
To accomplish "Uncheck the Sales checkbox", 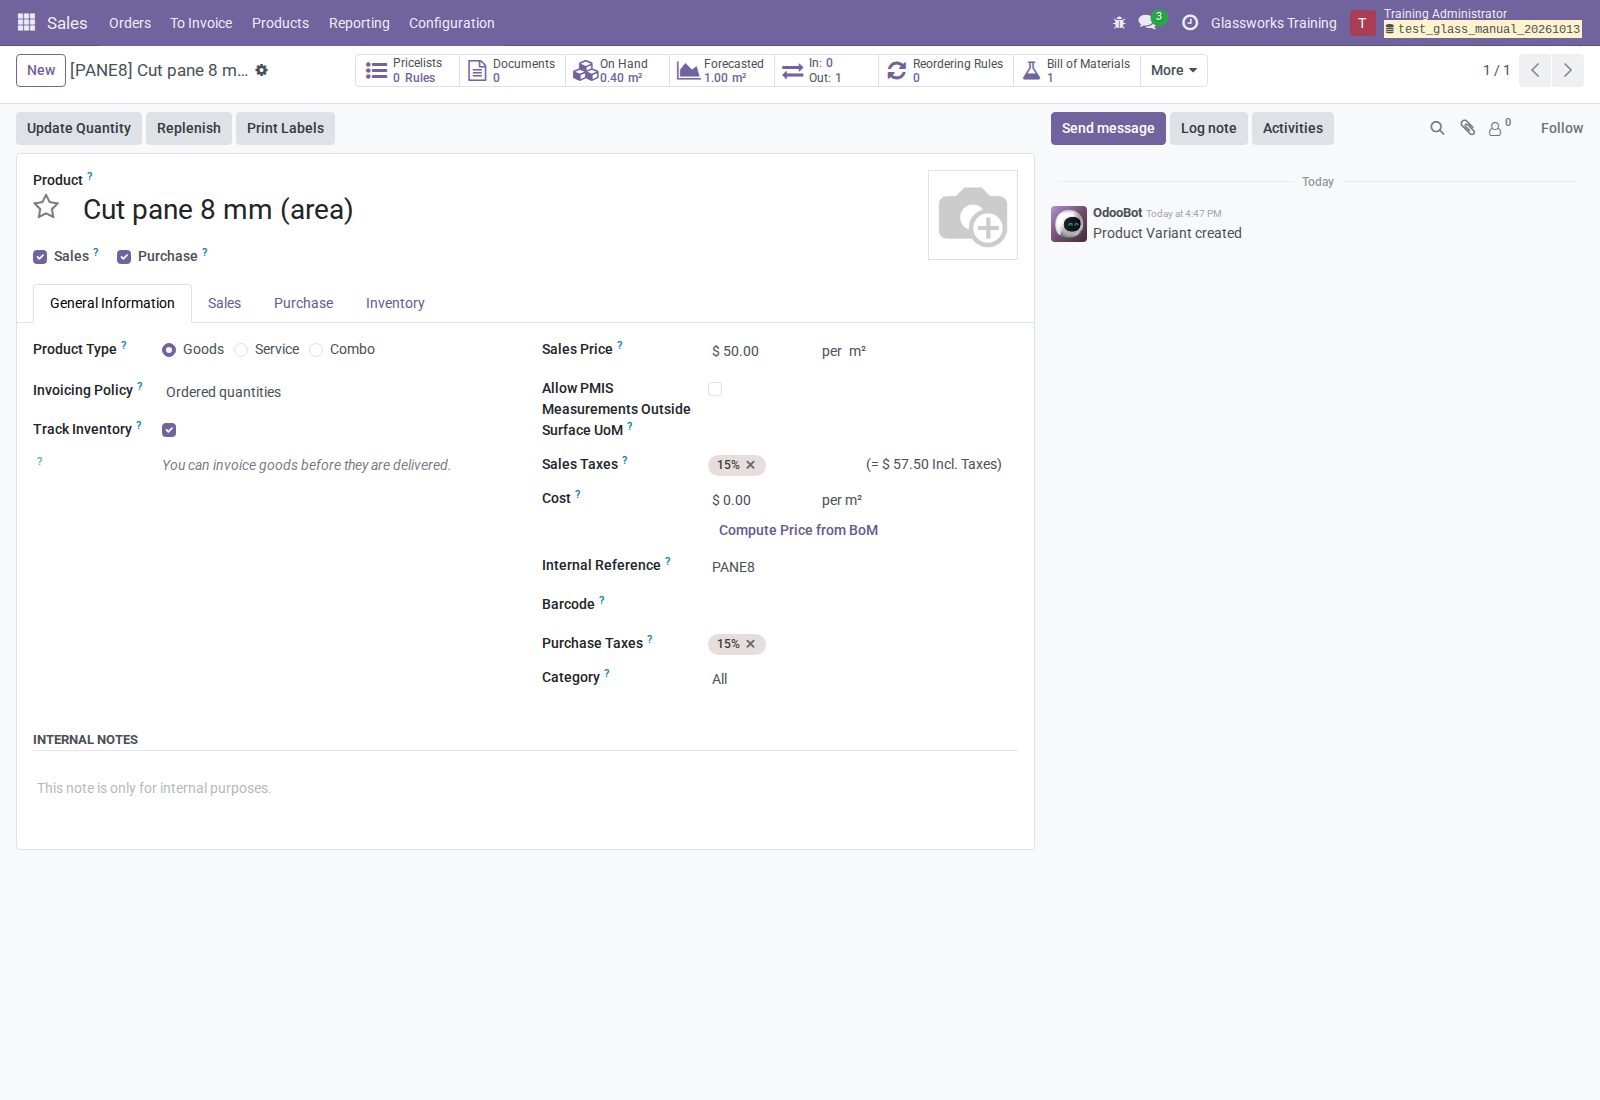I will tap(40, 257).
